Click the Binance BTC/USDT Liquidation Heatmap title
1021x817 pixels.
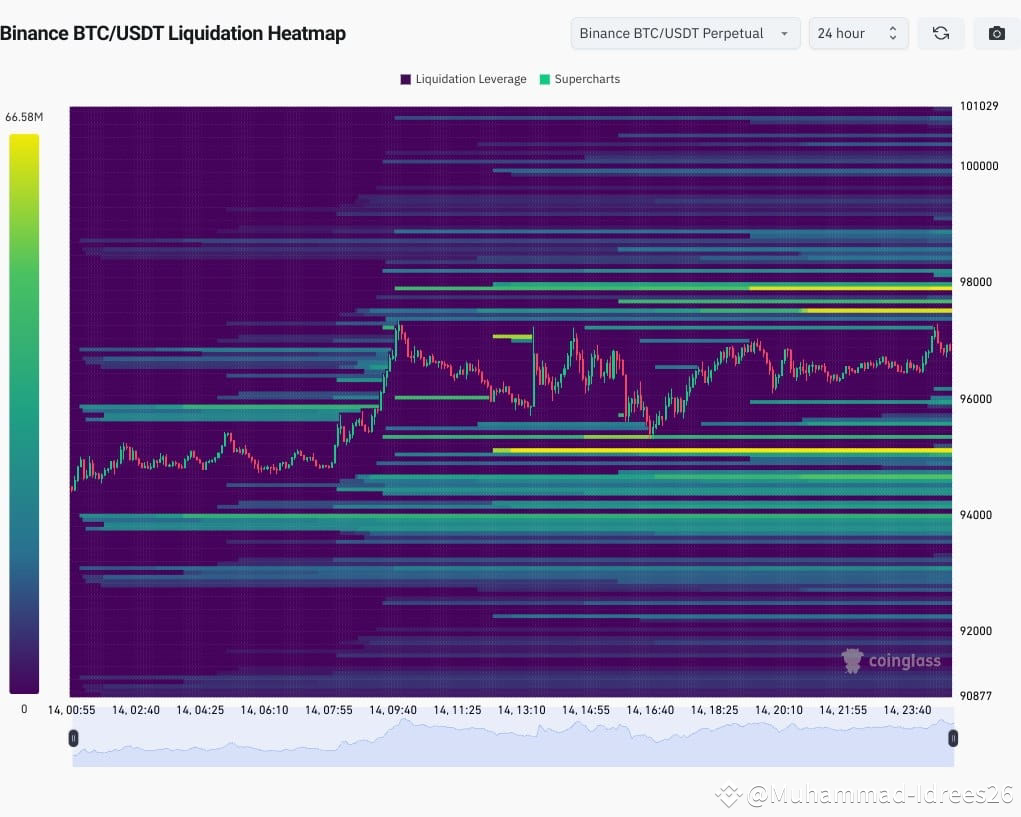tap(174, 33)
